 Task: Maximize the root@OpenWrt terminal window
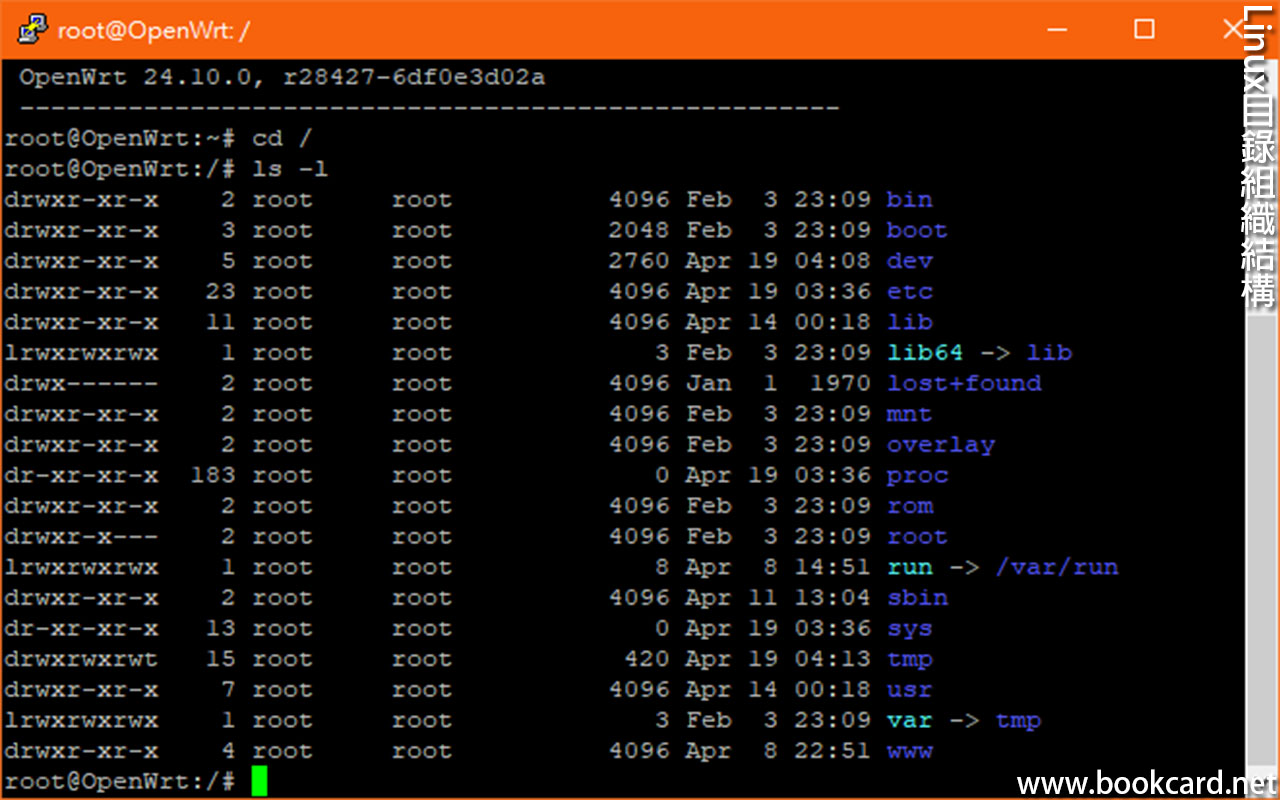point(1144,30)
